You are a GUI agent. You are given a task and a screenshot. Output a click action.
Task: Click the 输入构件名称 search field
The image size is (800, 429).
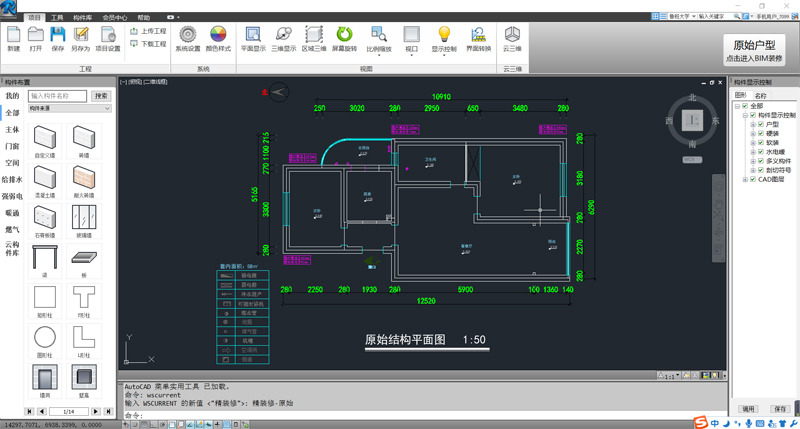(x=58, y=96)
